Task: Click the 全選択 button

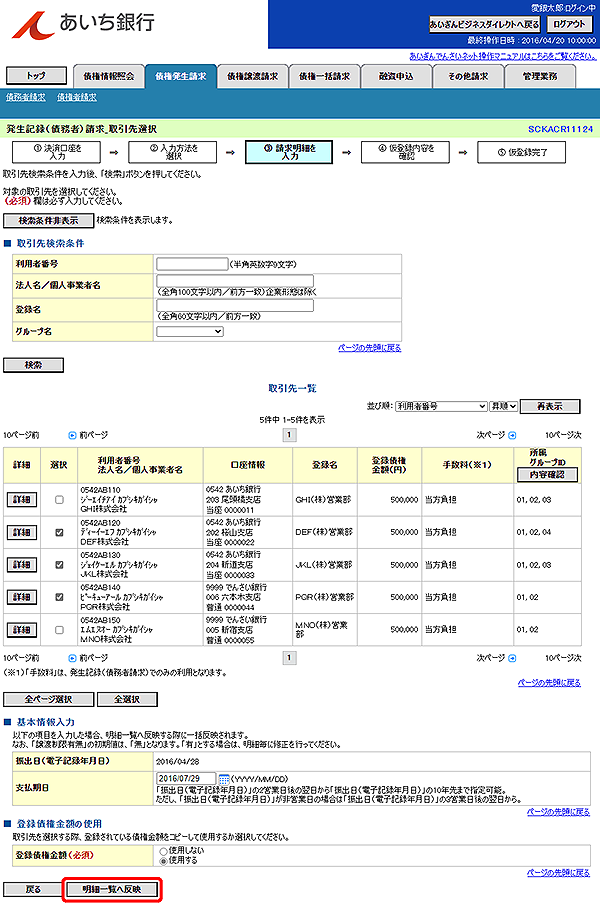Action: click(127, 700)
